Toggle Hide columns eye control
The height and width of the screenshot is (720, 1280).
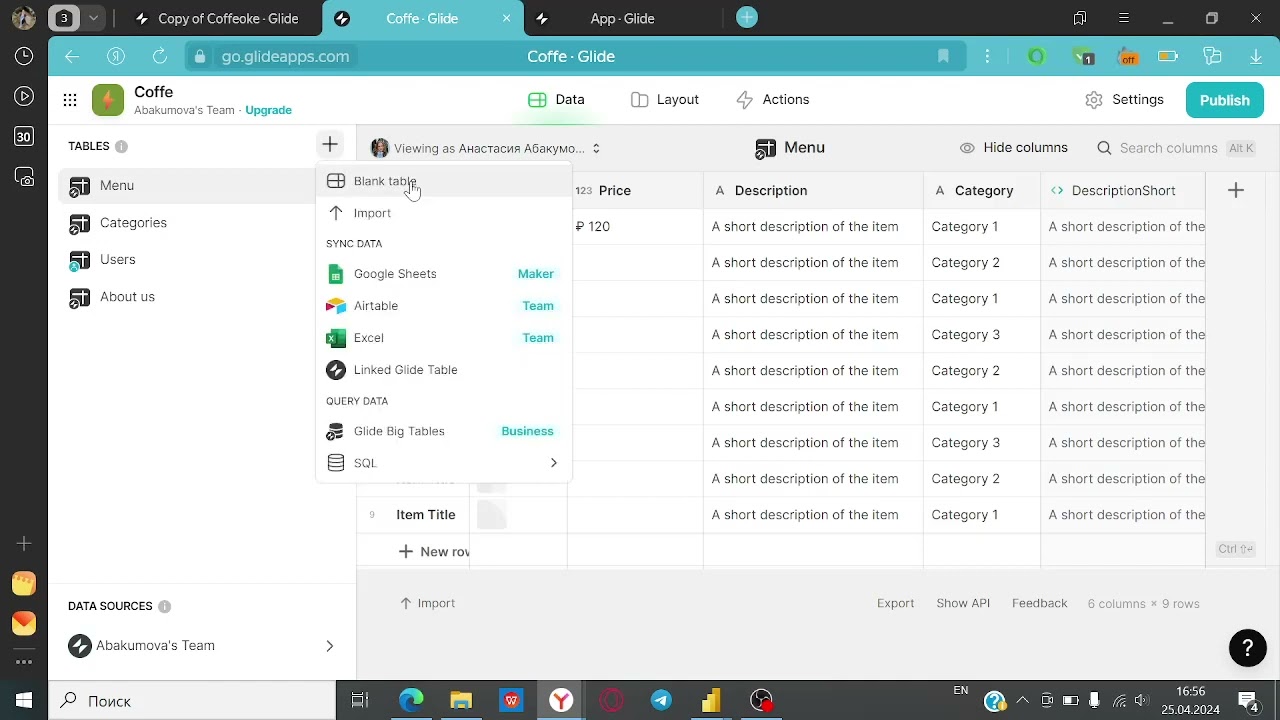point(1014,148)
